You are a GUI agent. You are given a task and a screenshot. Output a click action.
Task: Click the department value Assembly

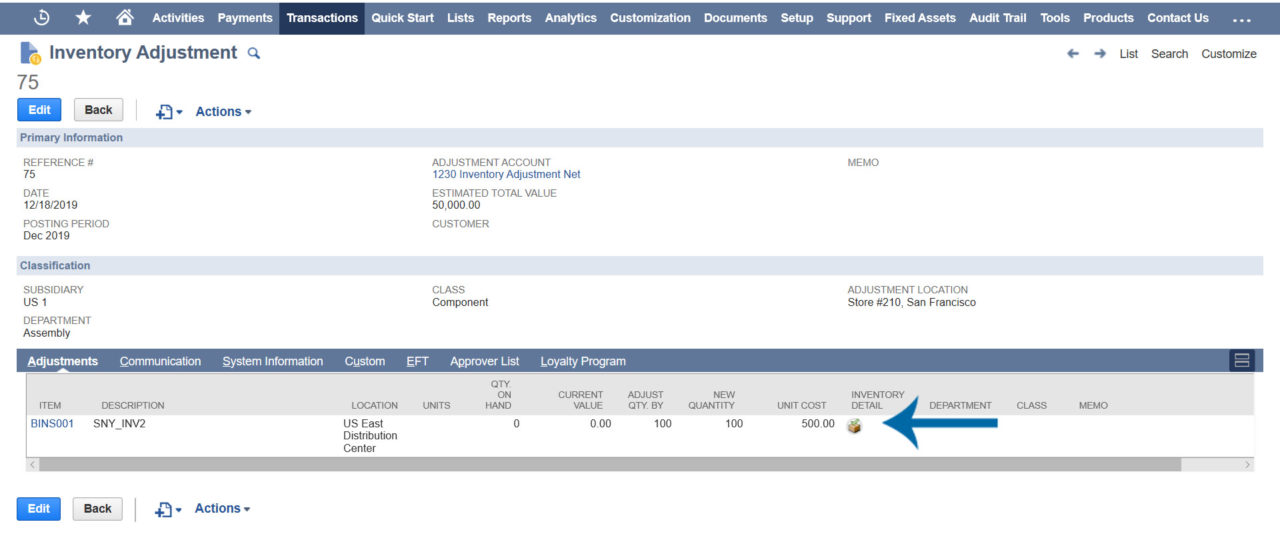click(x=47, y=333)
